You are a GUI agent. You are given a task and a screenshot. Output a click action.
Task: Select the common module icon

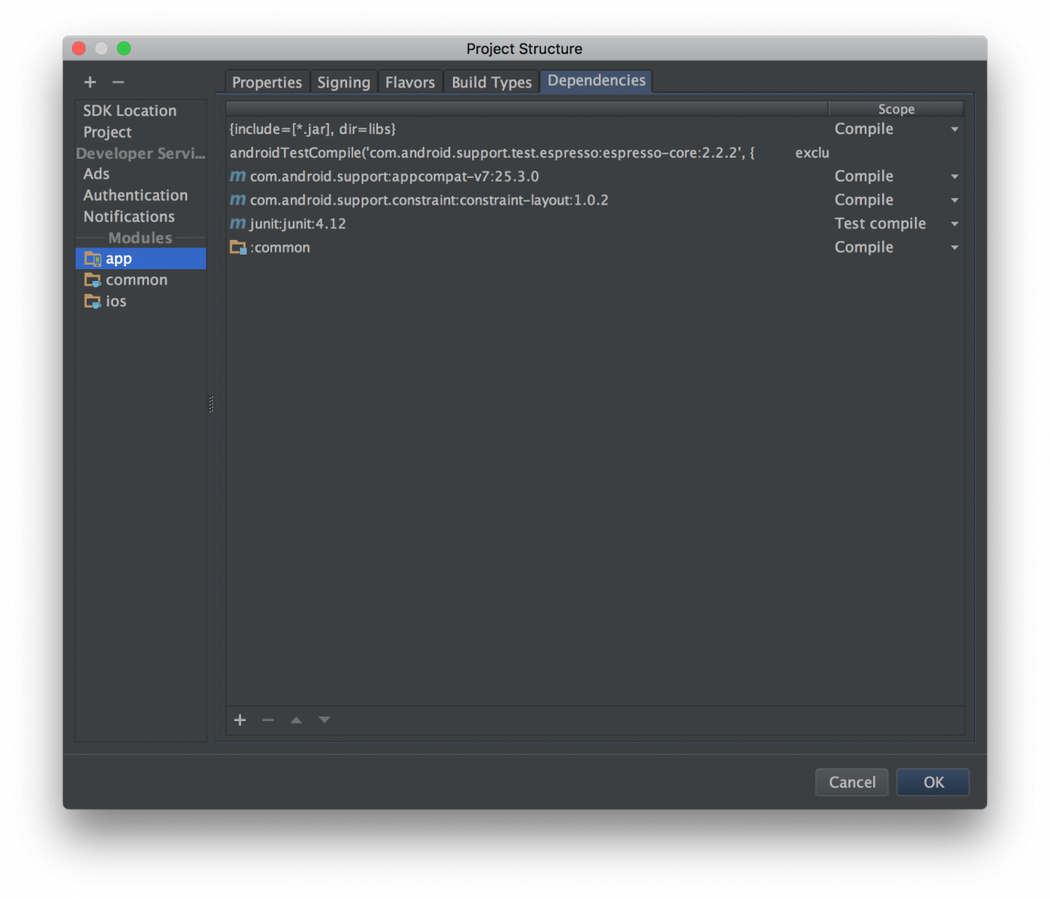point(92,280)
